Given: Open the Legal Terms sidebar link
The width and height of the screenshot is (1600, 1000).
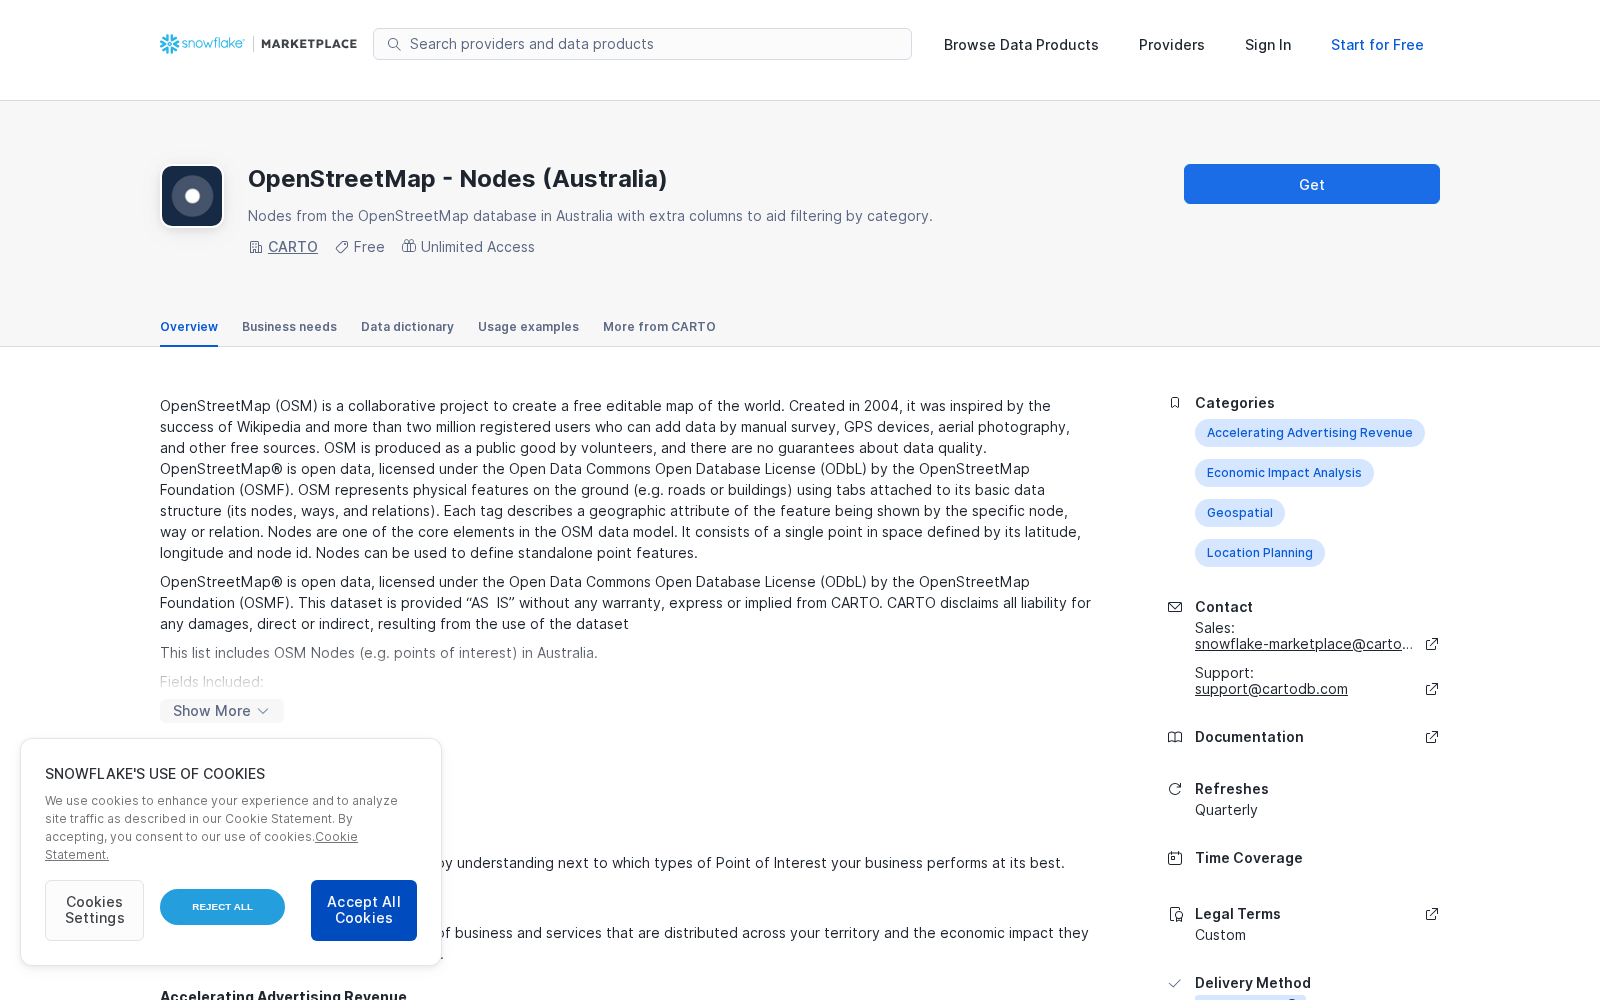Looking at the screenshot, I should coord(1238,914).
